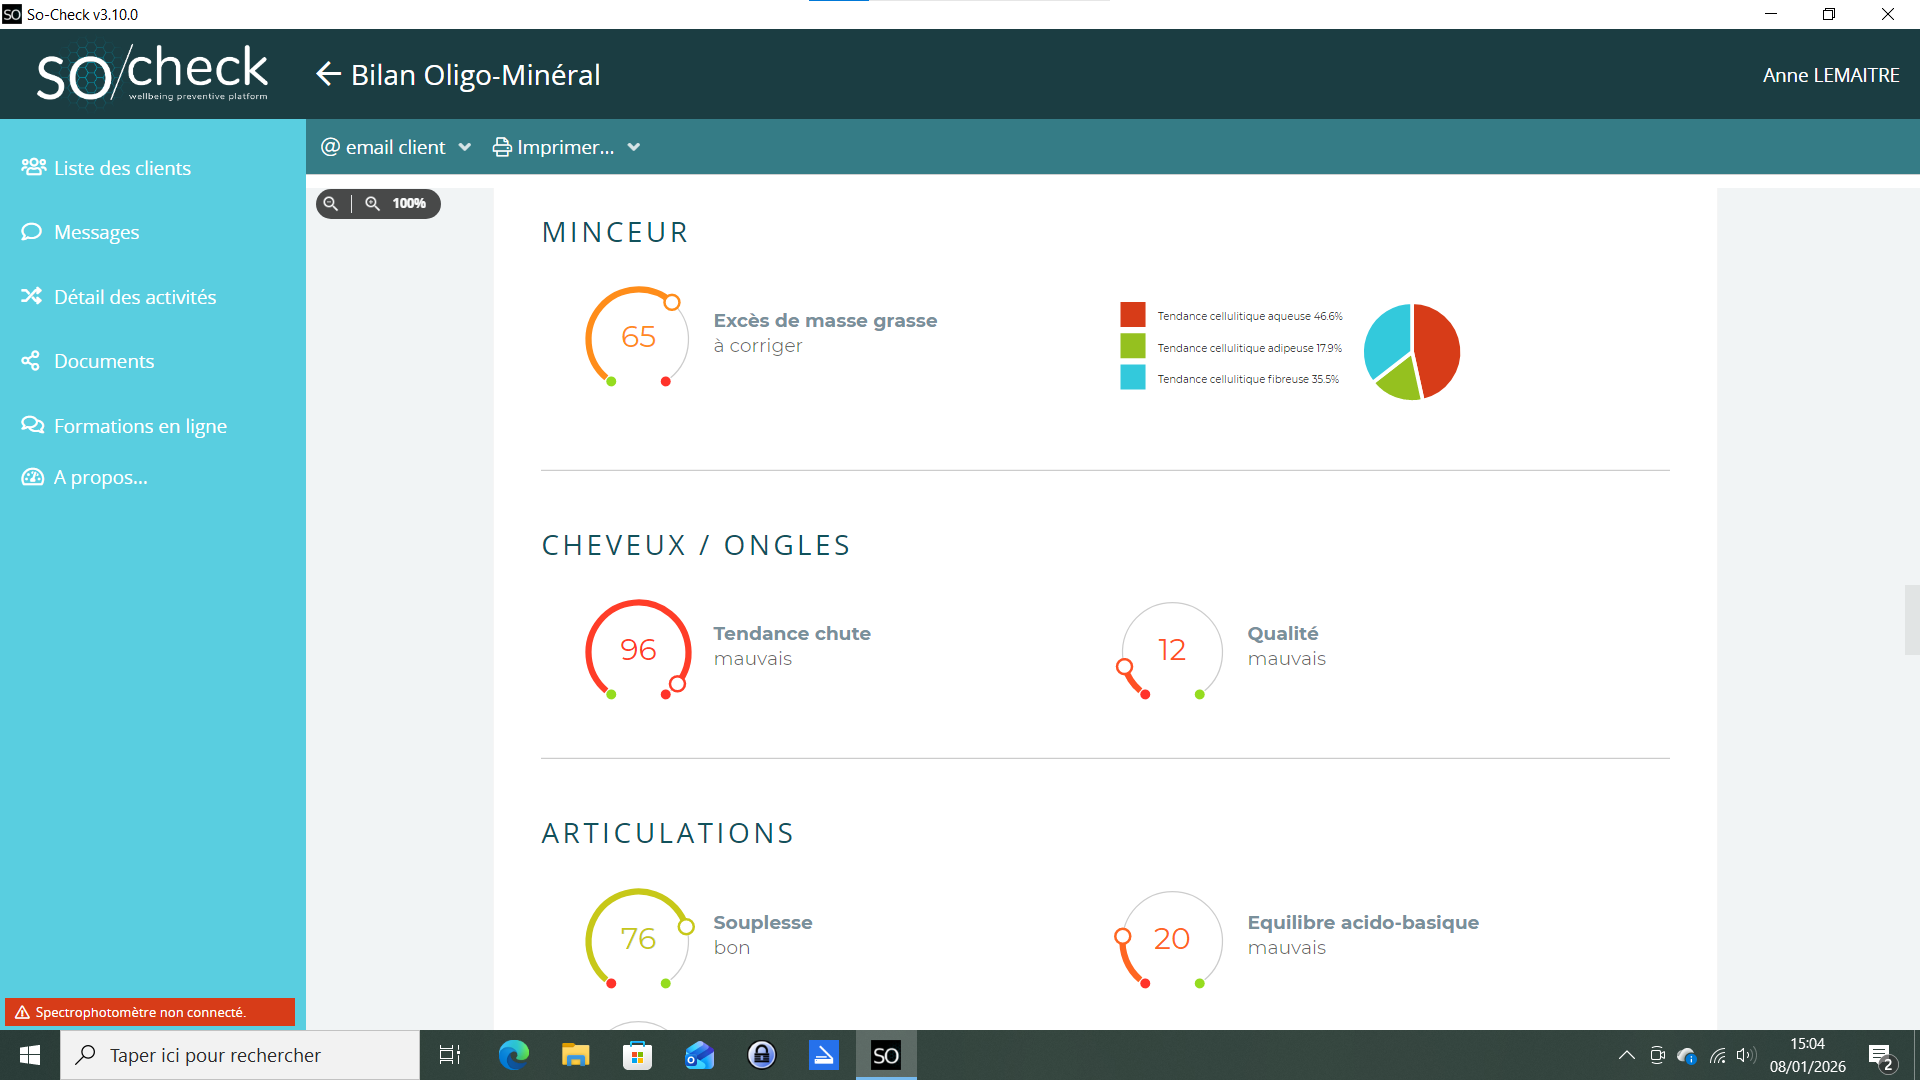Viewport: 1920px width, 1080px height.
Task: Click the Anne LEMAITRE user name
Action: [1830, 75]
